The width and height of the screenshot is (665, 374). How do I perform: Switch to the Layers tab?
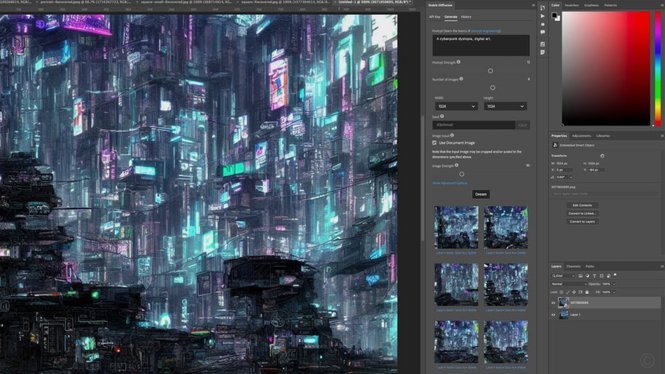pyautogui.click(x=556, y=266)
